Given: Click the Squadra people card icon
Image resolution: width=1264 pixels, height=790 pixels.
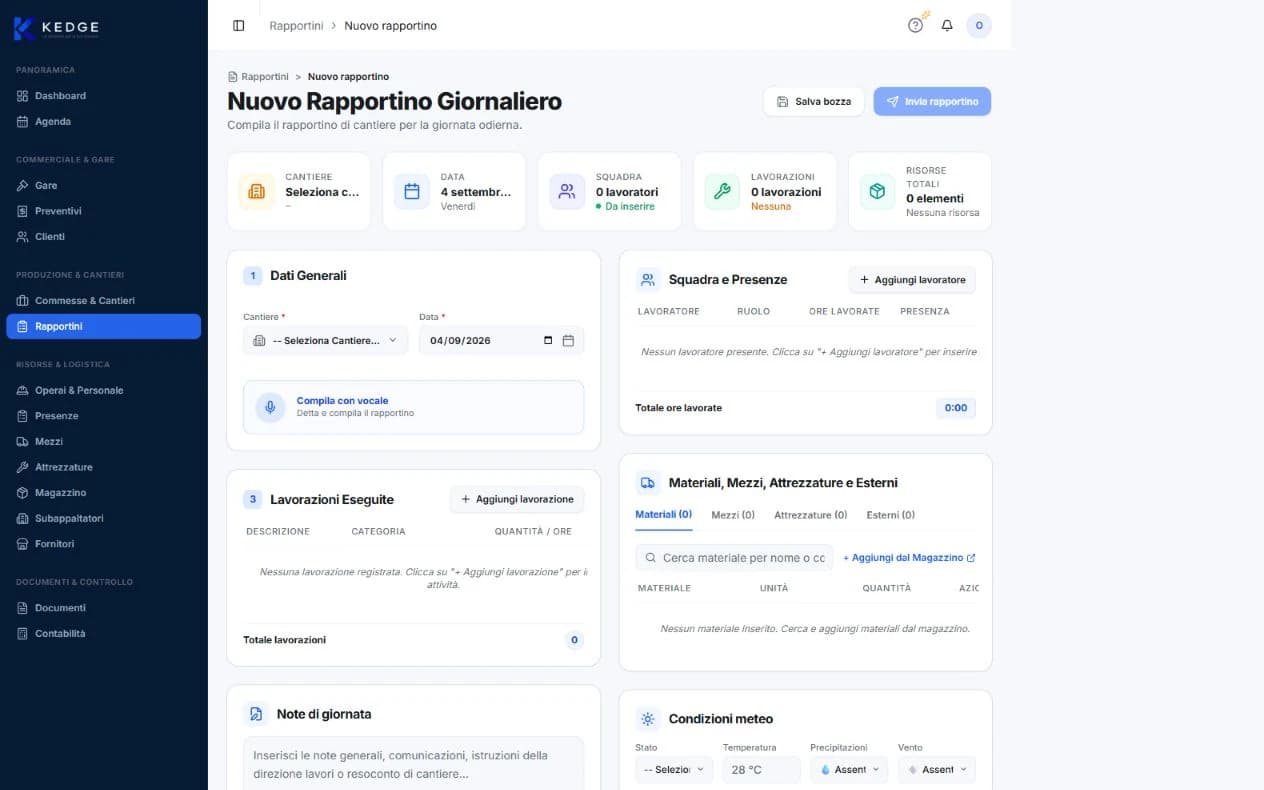Looking at the screenshot, I should (x=567, y=191).
